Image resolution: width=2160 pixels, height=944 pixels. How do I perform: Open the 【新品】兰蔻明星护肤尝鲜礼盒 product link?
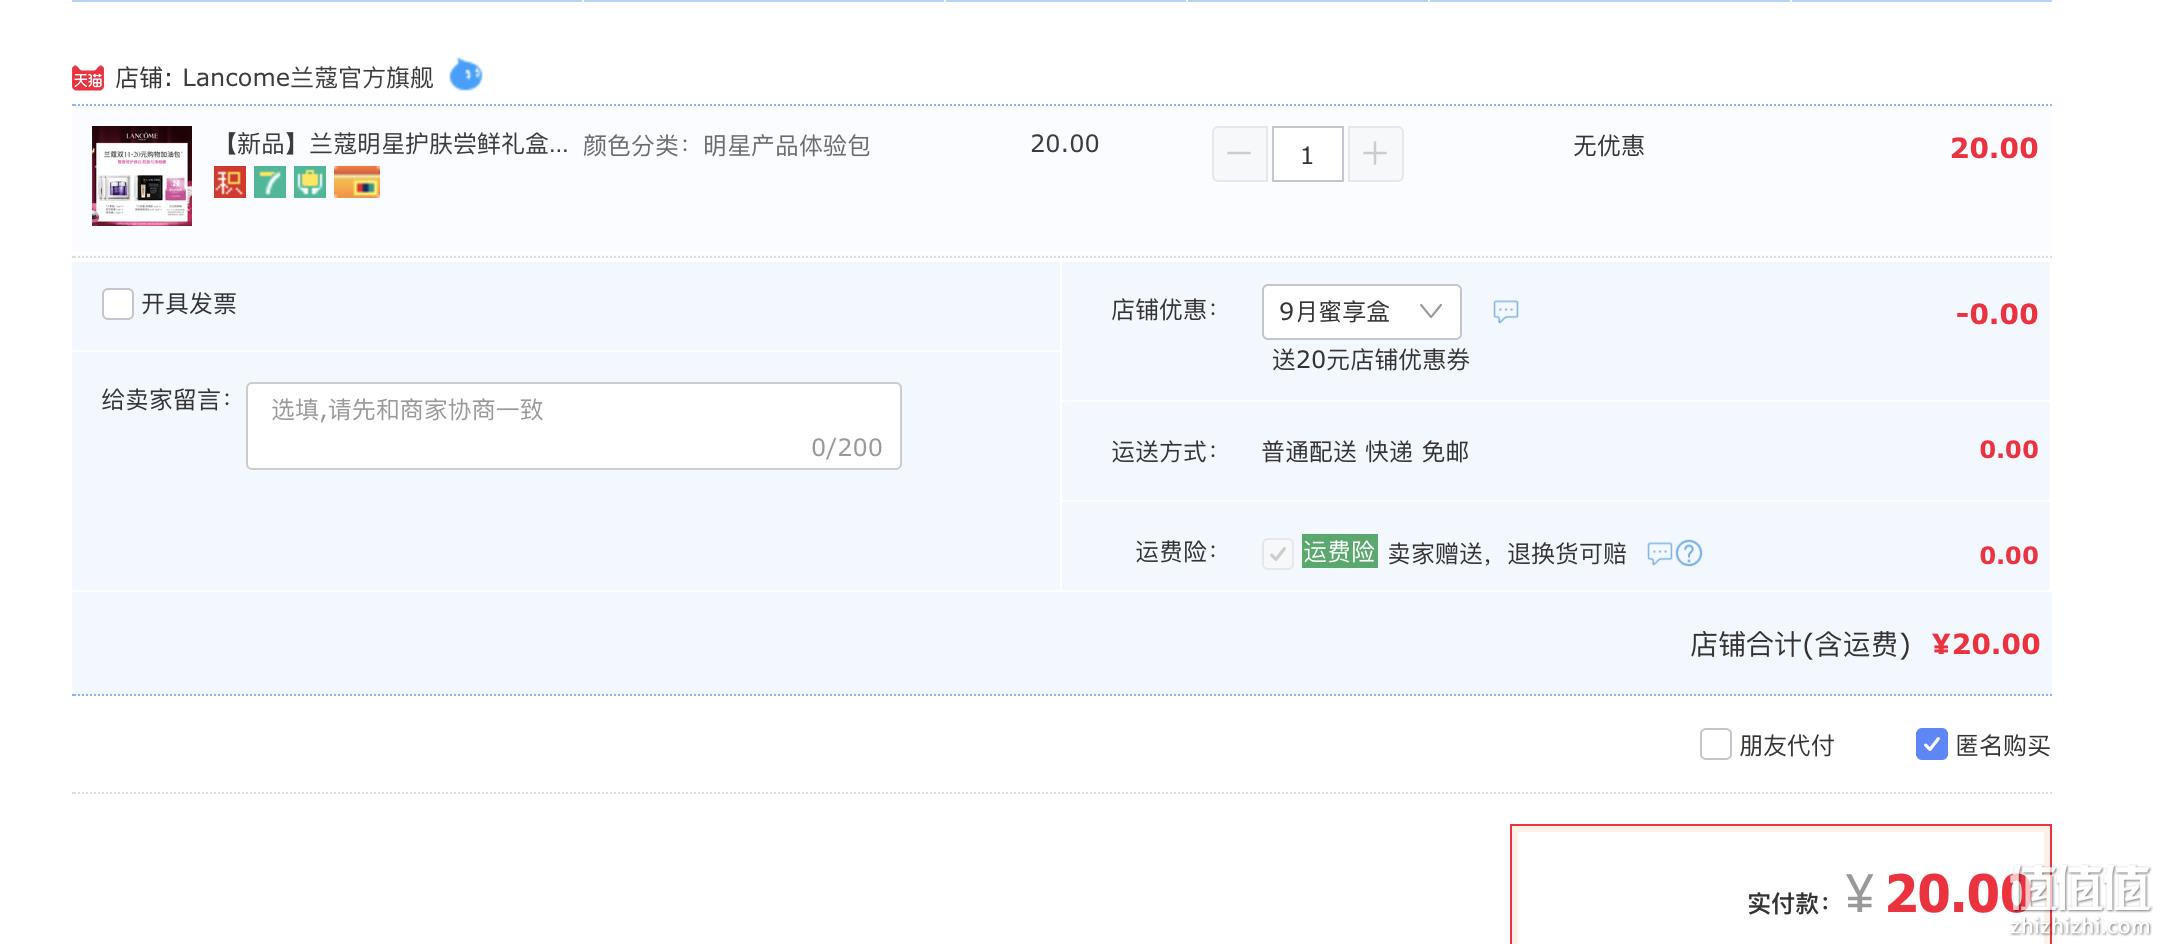coord(392,145)
